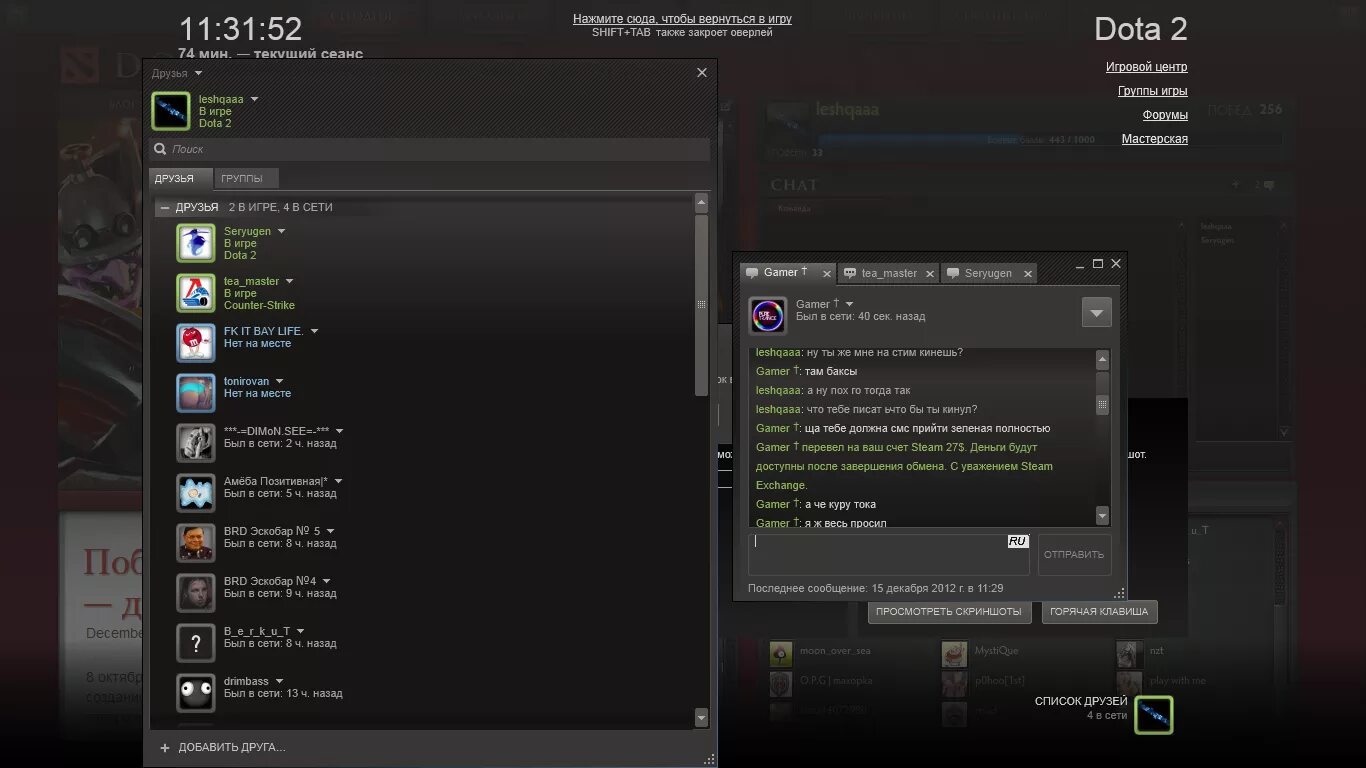Click BRD Эскобар №4 avatar
1366x768 pixels.
click(x=196, y=593)
